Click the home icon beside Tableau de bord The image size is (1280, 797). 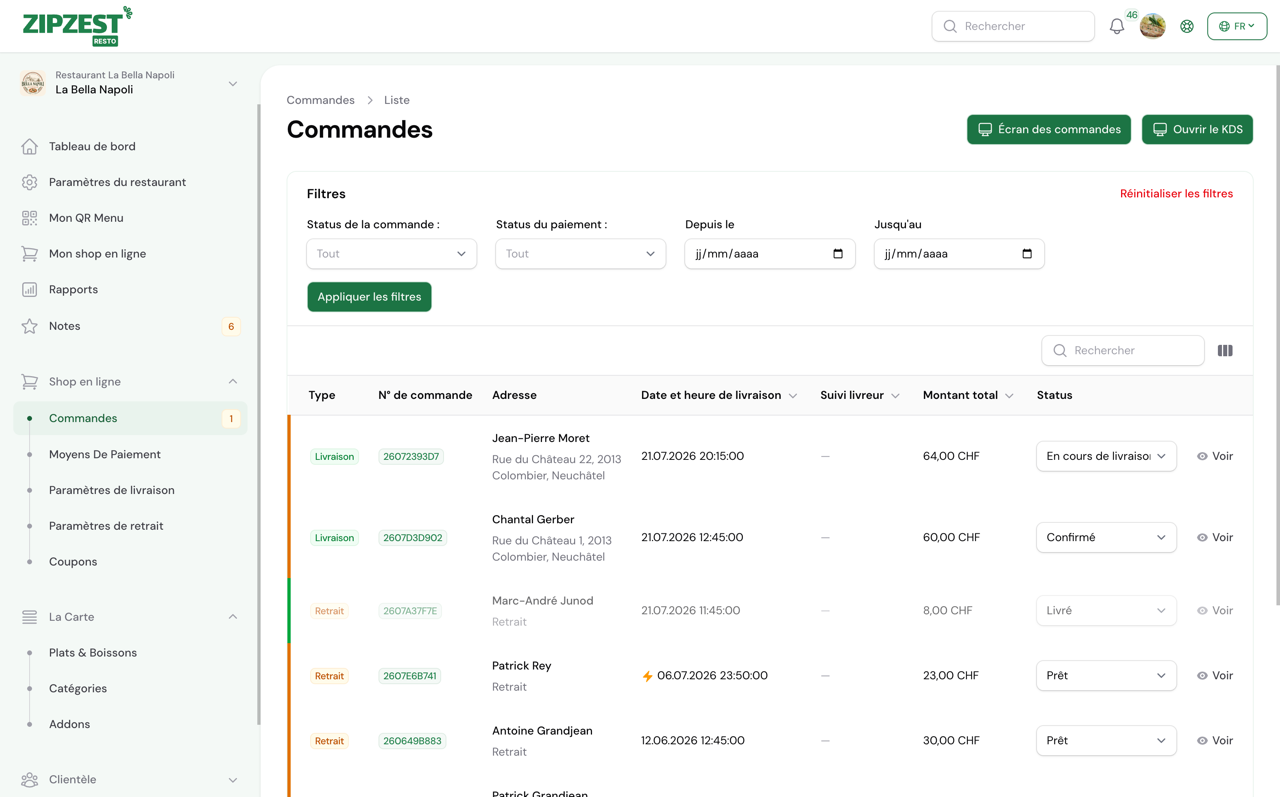coord(29,146)
